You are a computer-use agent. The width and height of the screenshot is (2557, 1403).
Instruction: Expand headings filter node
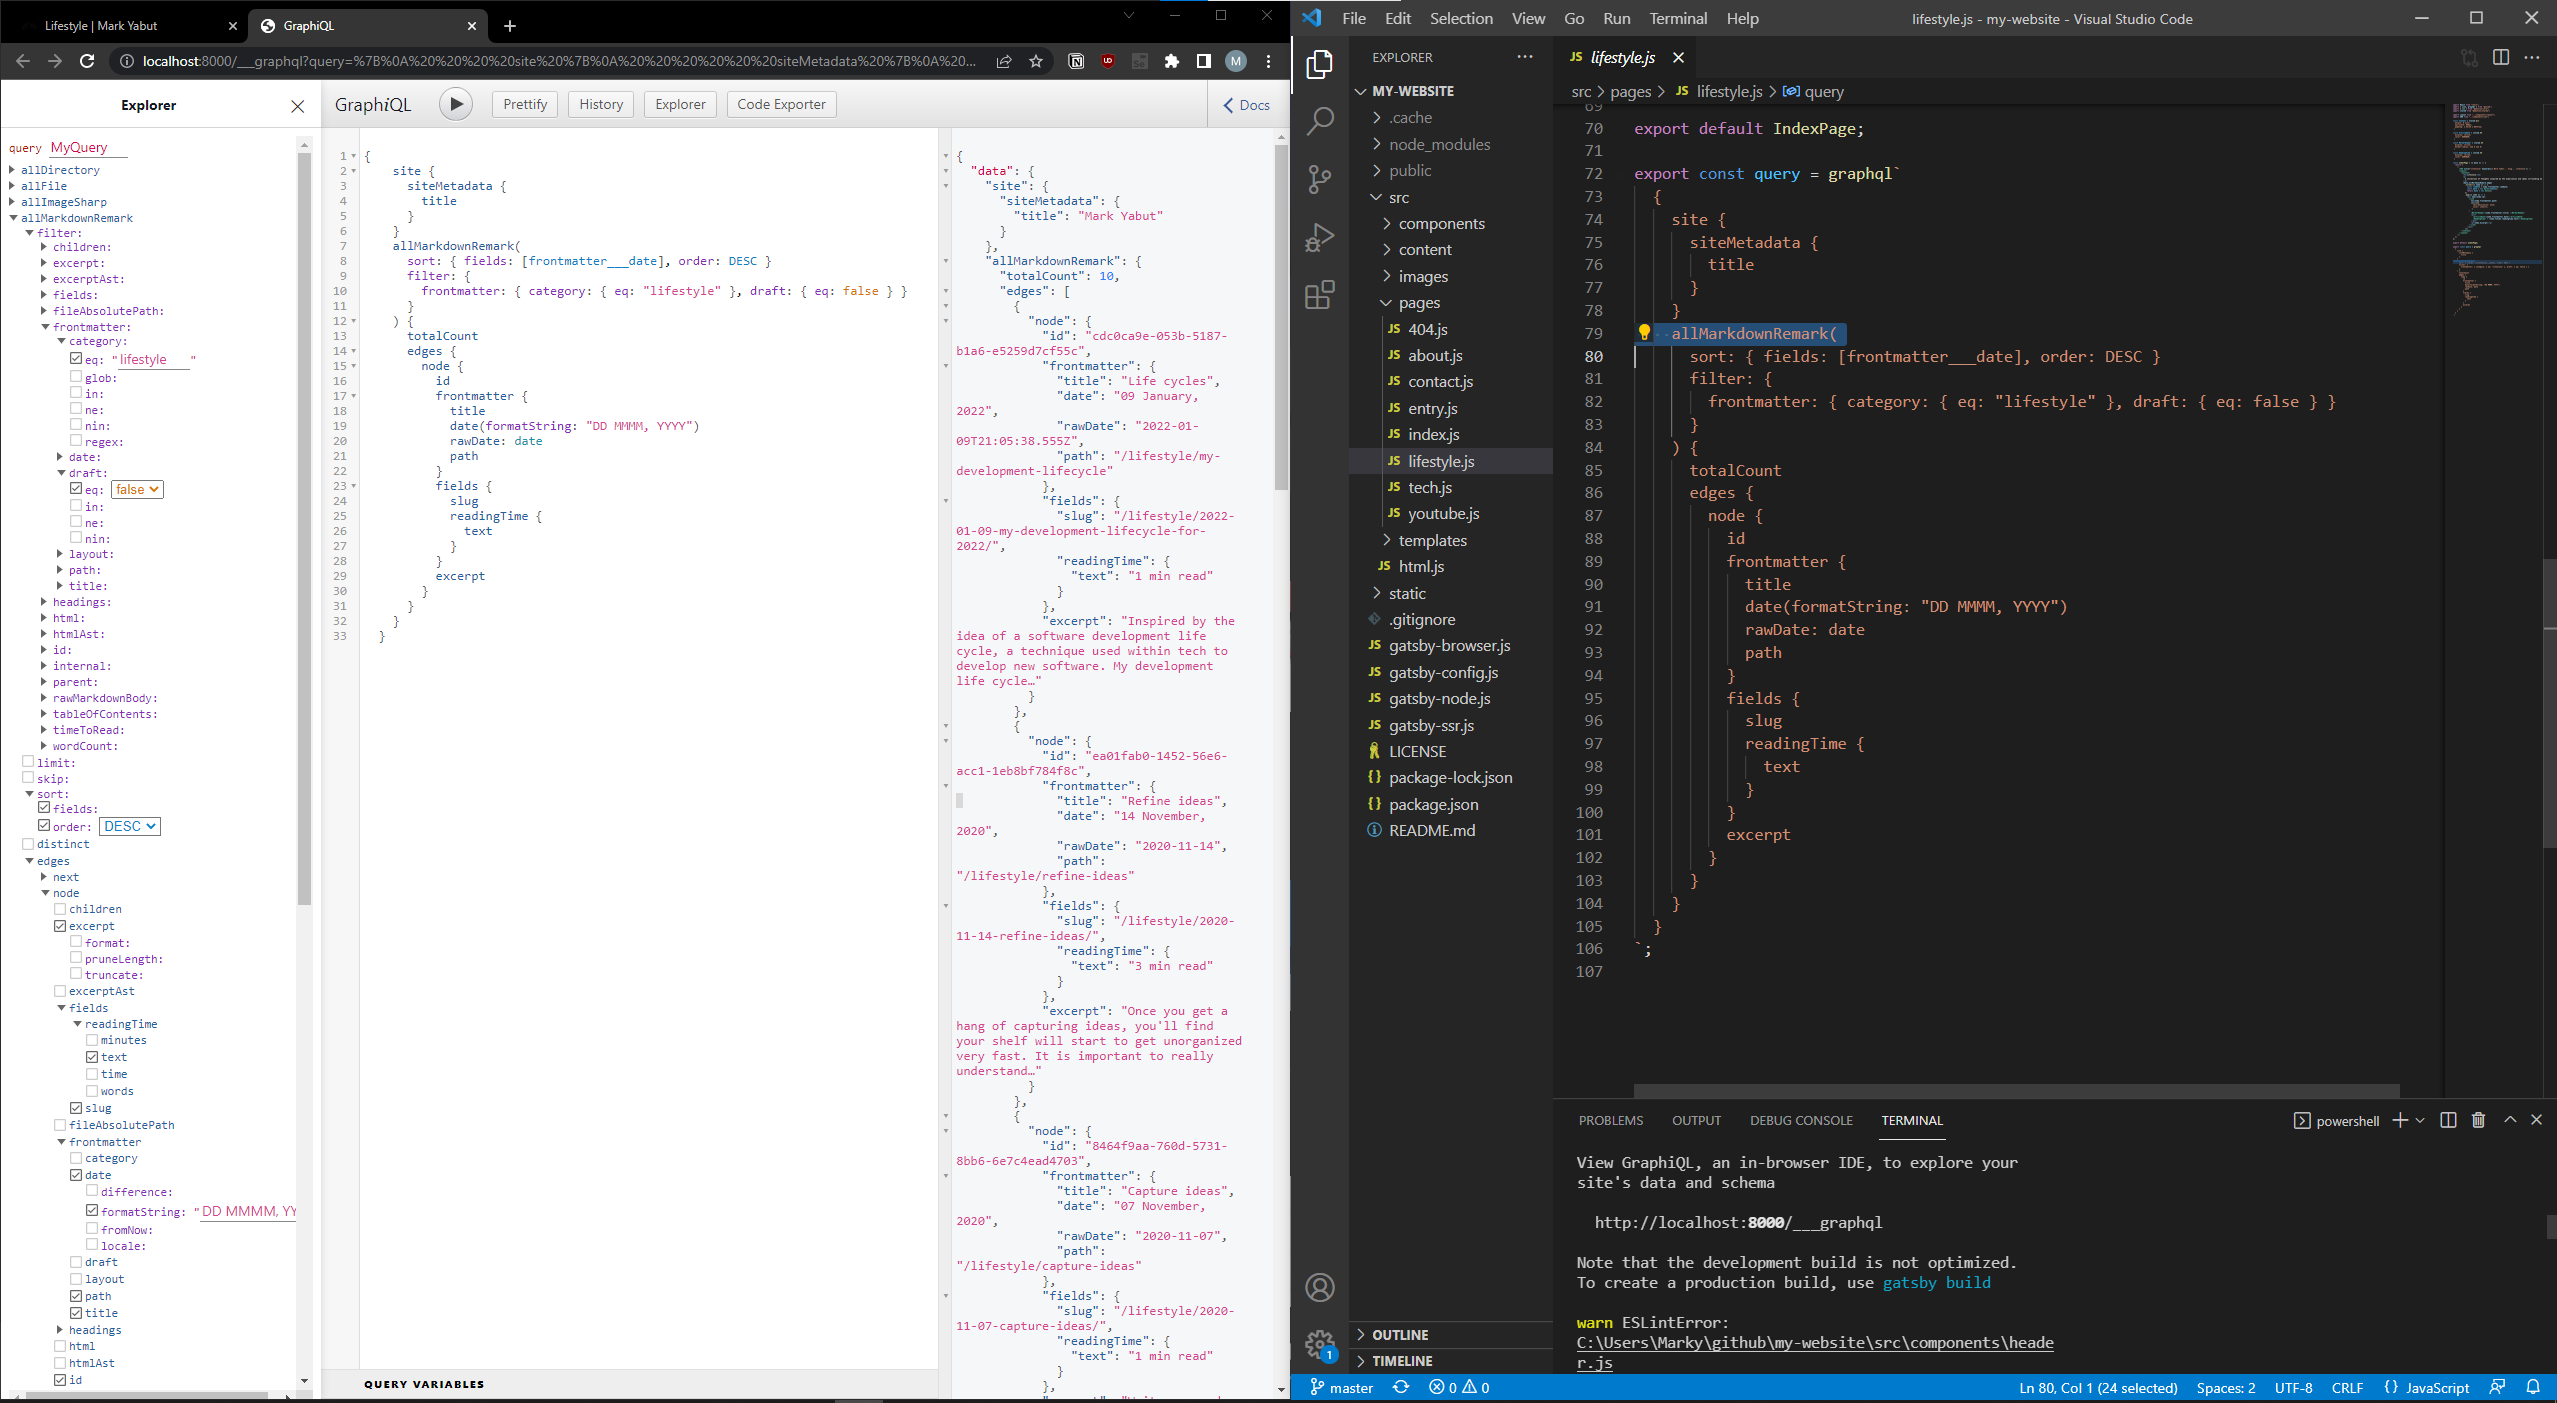[x=44, y=602]
